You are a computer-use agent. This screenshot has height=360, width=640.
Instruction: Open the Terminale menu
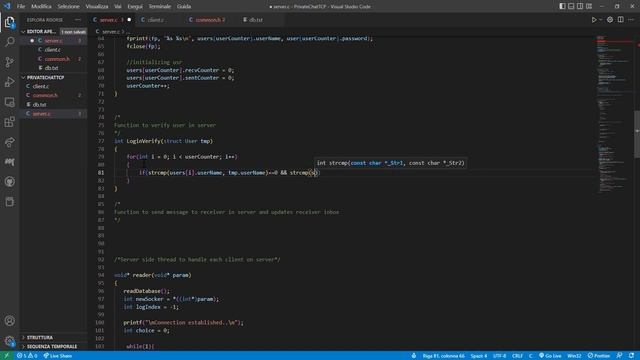160,6
